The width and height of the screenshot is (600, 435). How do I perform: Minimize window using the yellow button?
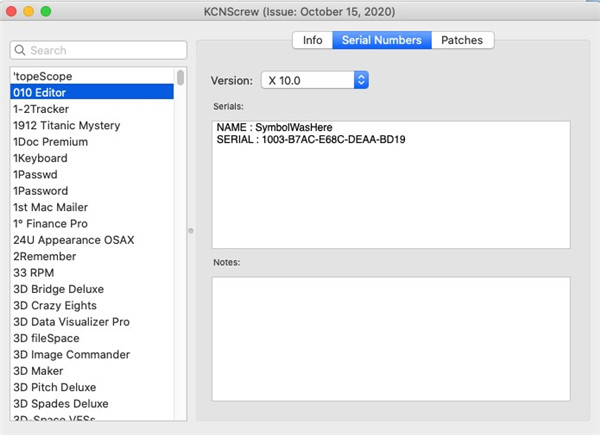[x=29, y=11]
